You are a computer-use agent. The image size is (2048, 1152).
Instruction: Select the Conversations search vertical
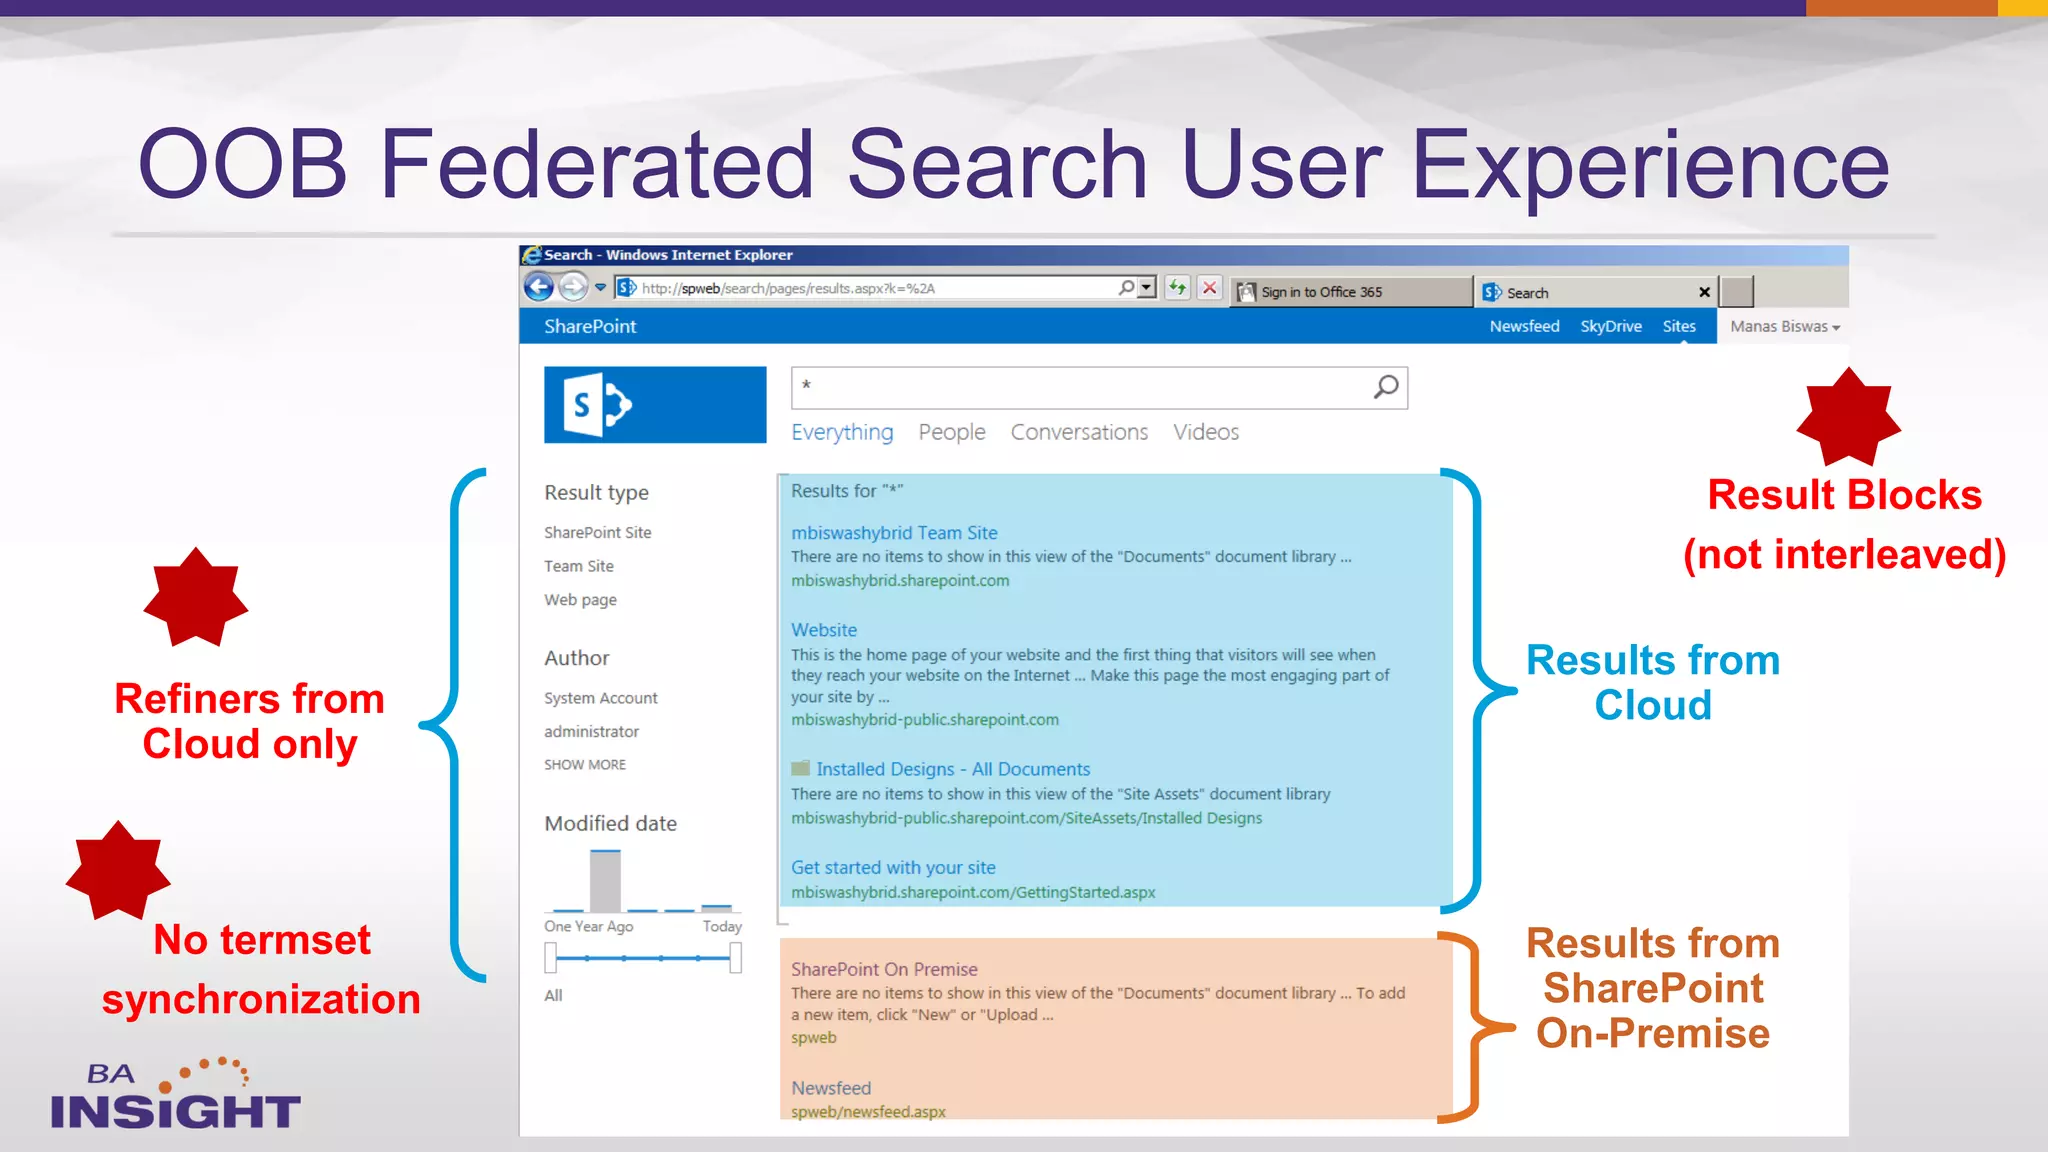[1079, 432]
